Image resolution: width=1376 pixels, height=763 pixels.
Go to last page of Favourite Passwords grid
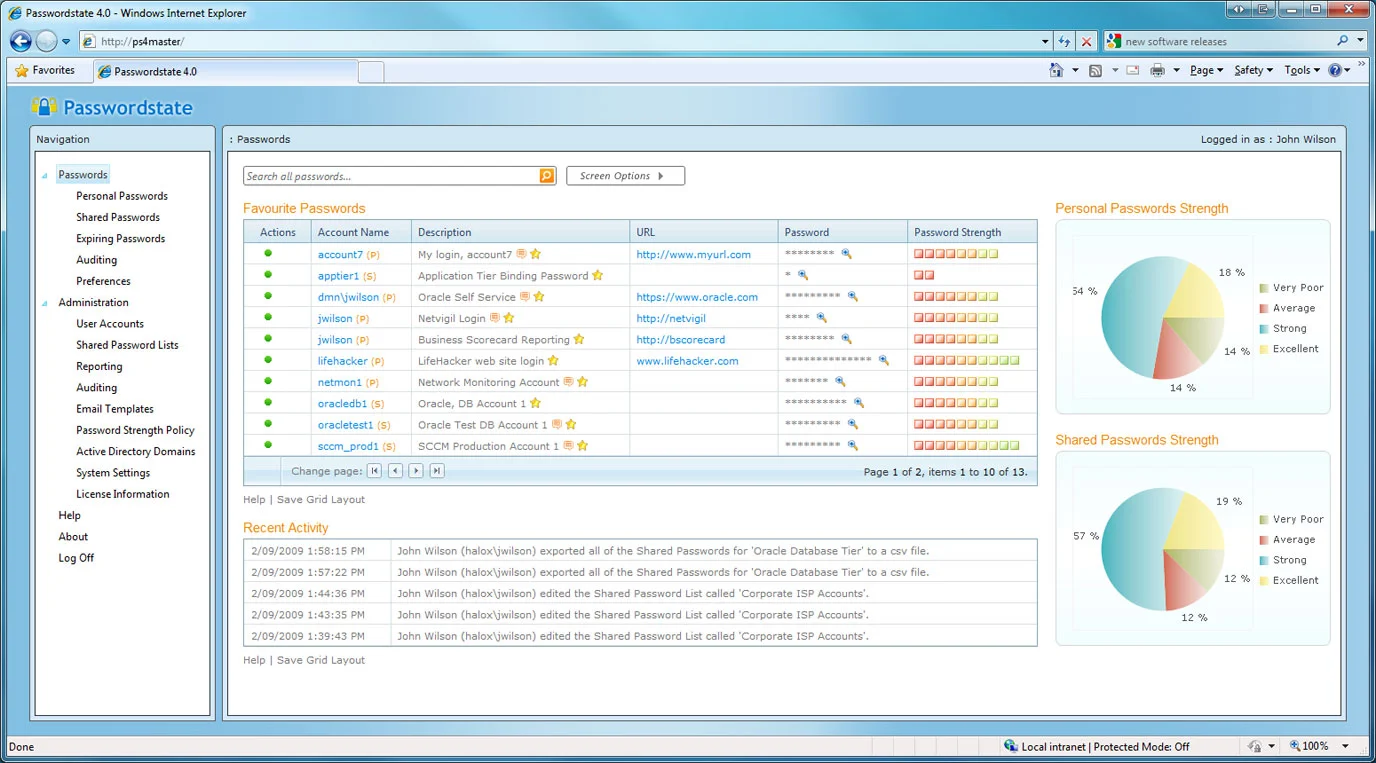pos(437,471)
